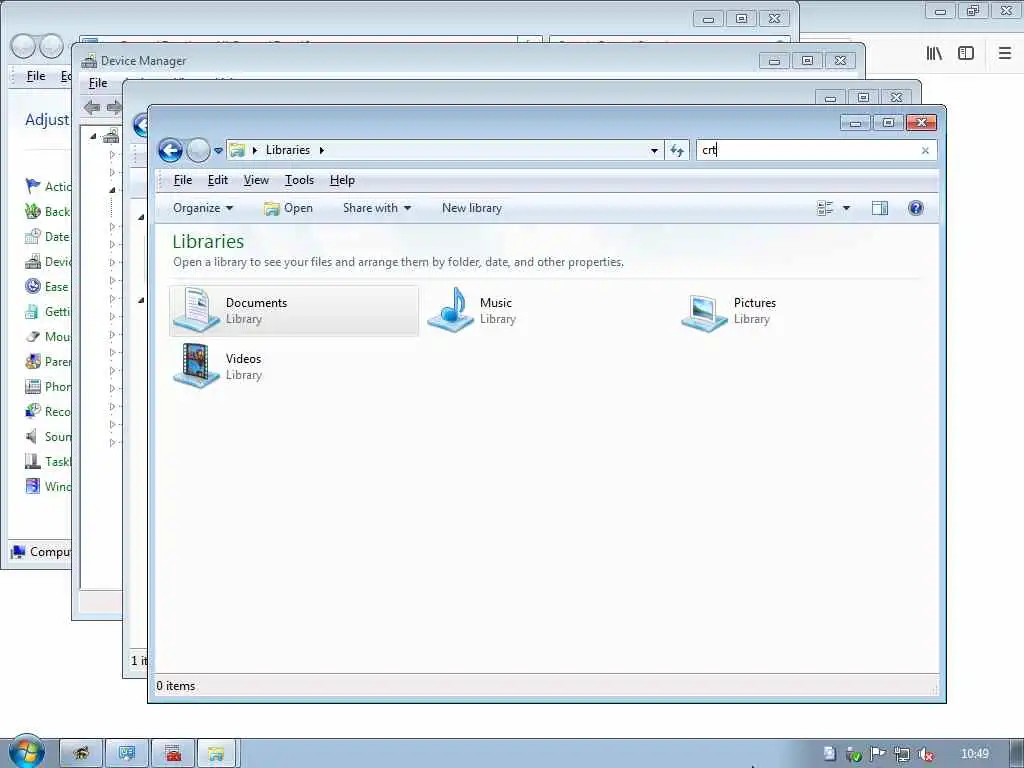Click the Back arrow in Libraries window

tap(170, 150)
